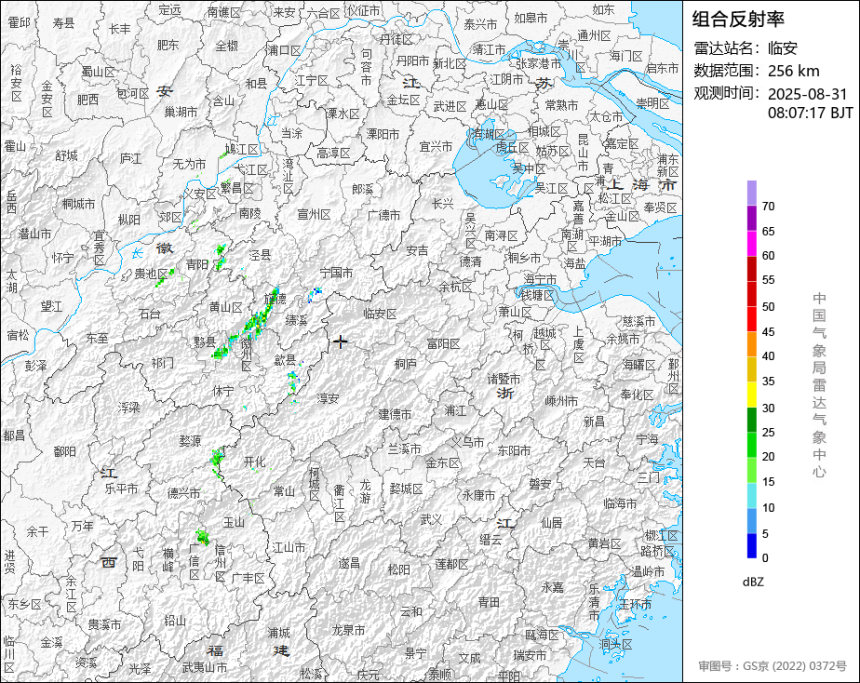Click the station name value 临安
This screenshot has height=683, width=860.
tap(782, 48)
